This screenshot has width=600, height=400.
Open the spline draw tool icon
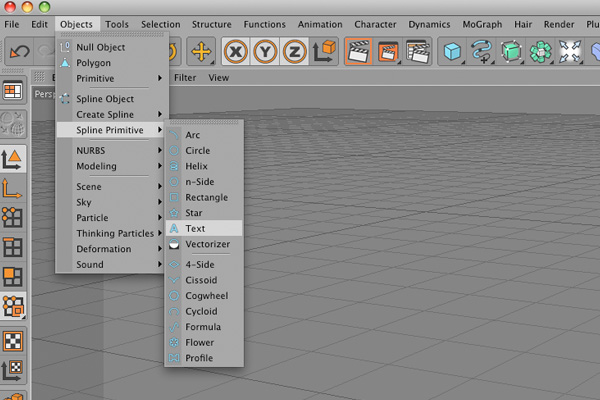[481, 51]
